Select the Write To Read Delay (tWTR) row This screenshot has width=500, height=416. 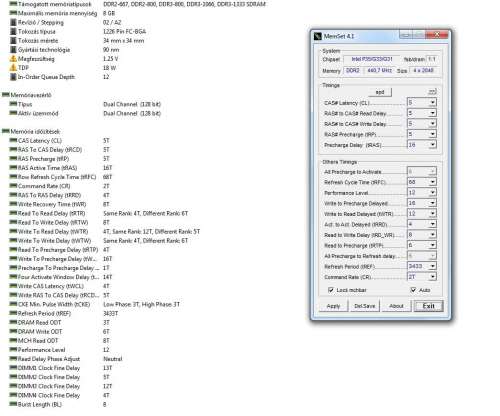[105, 231]
